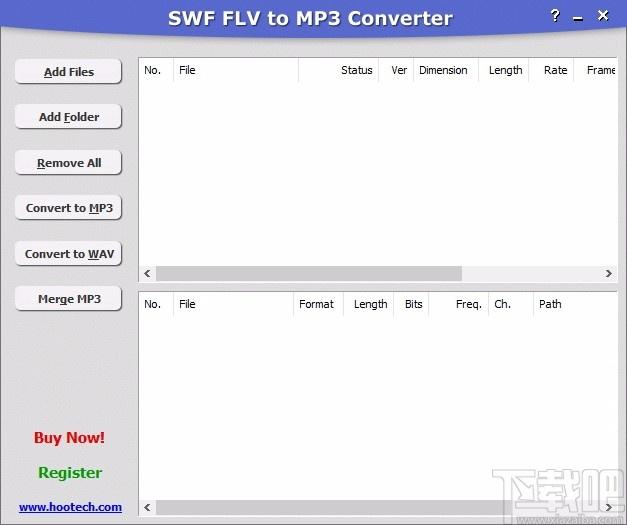
Task: Close the SWF FLV to MP3 Converter window
Action: [x=603, y=16]
